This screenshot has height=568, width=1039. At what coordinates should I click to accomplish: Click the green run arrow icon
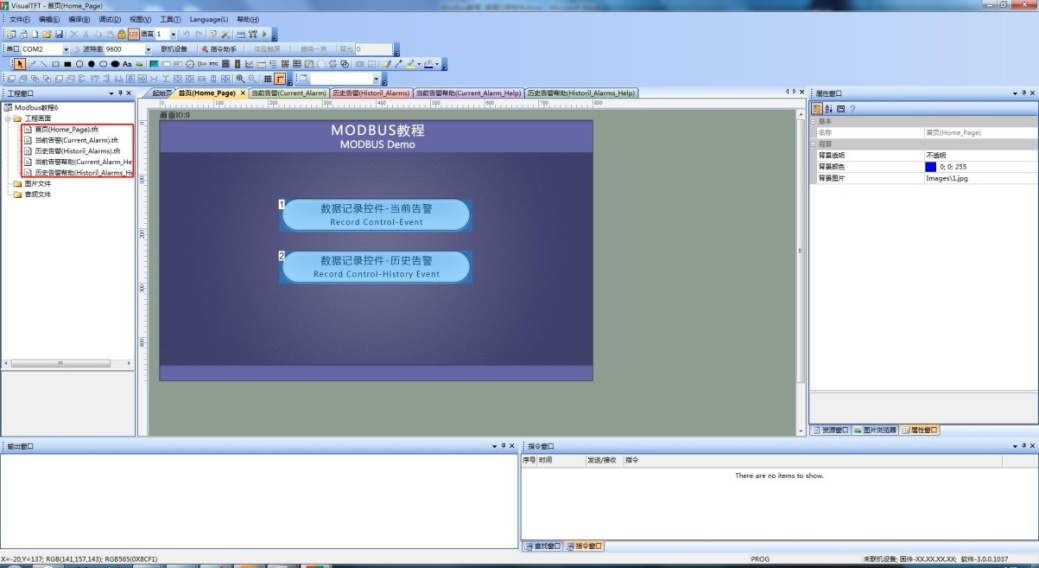[264, 34]
